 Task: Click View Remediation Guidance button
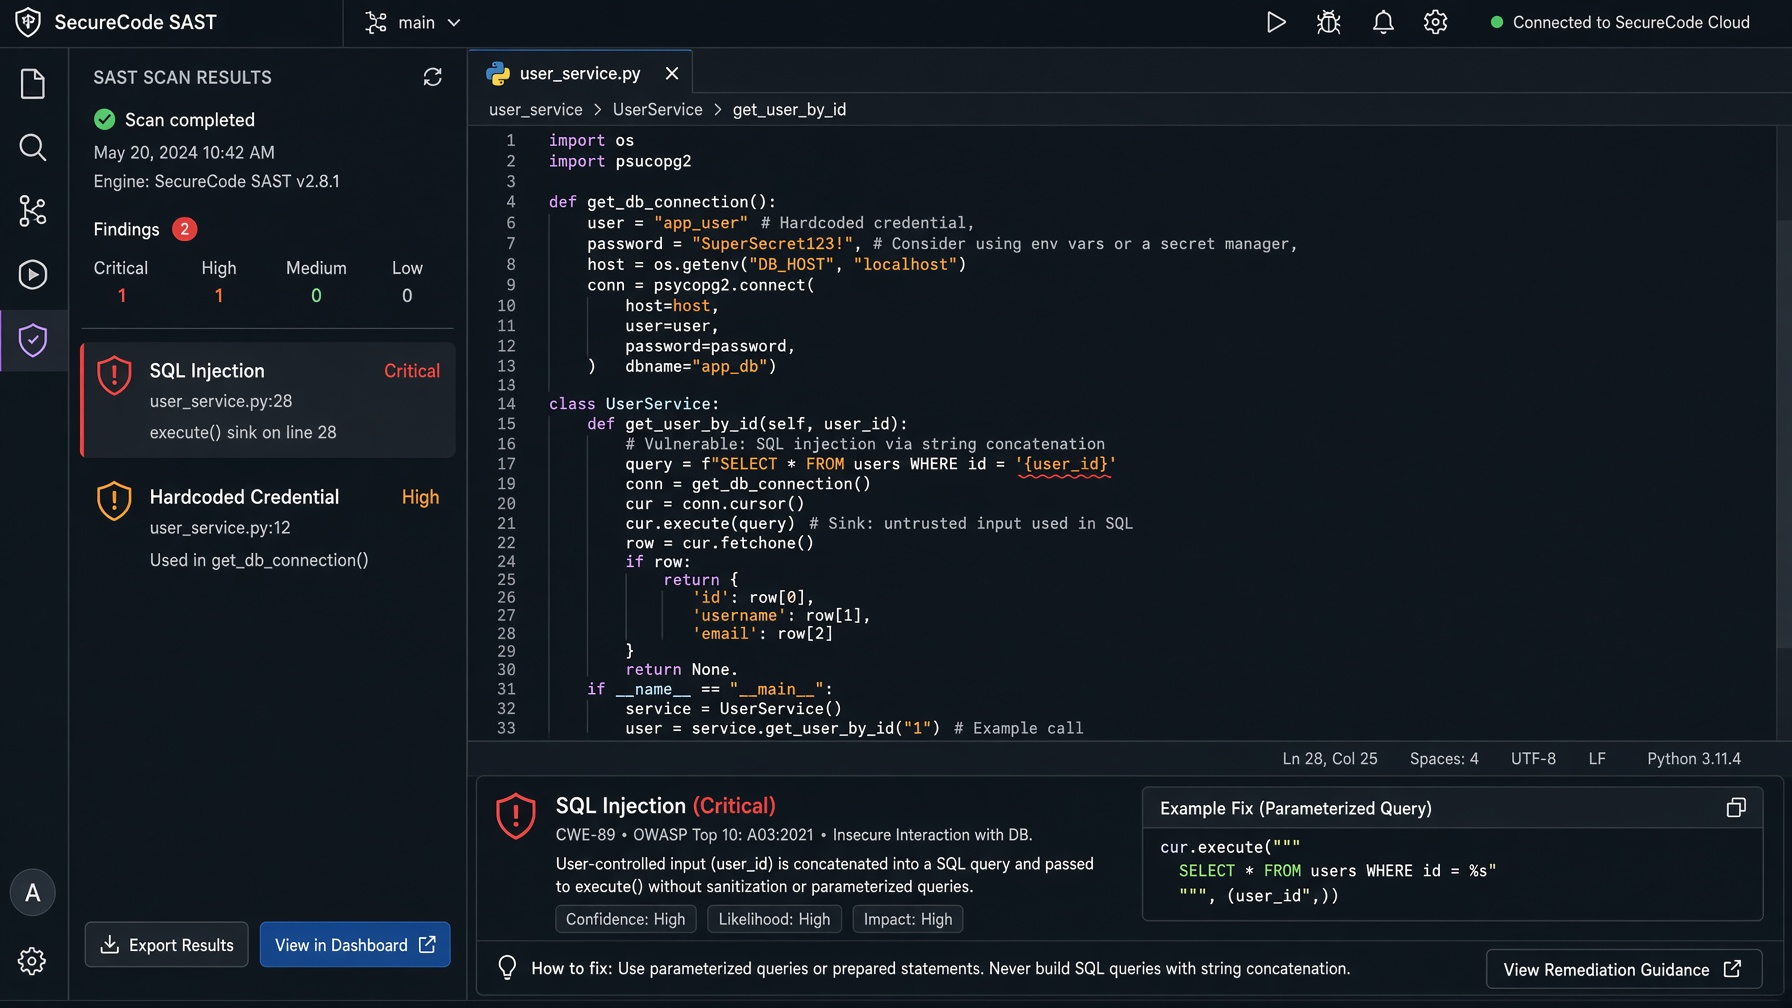pyautogui.click(x=1623, y=969)
